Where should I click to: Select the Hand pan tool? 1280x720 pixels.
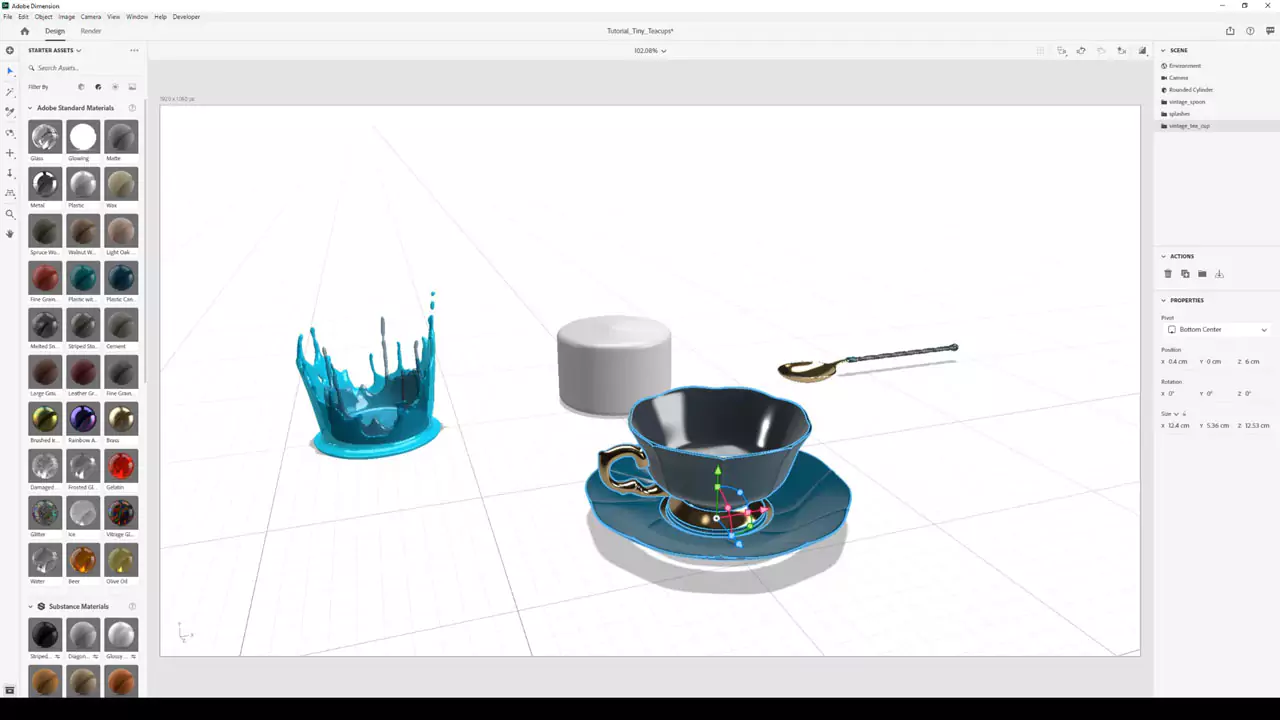point(10,234)
